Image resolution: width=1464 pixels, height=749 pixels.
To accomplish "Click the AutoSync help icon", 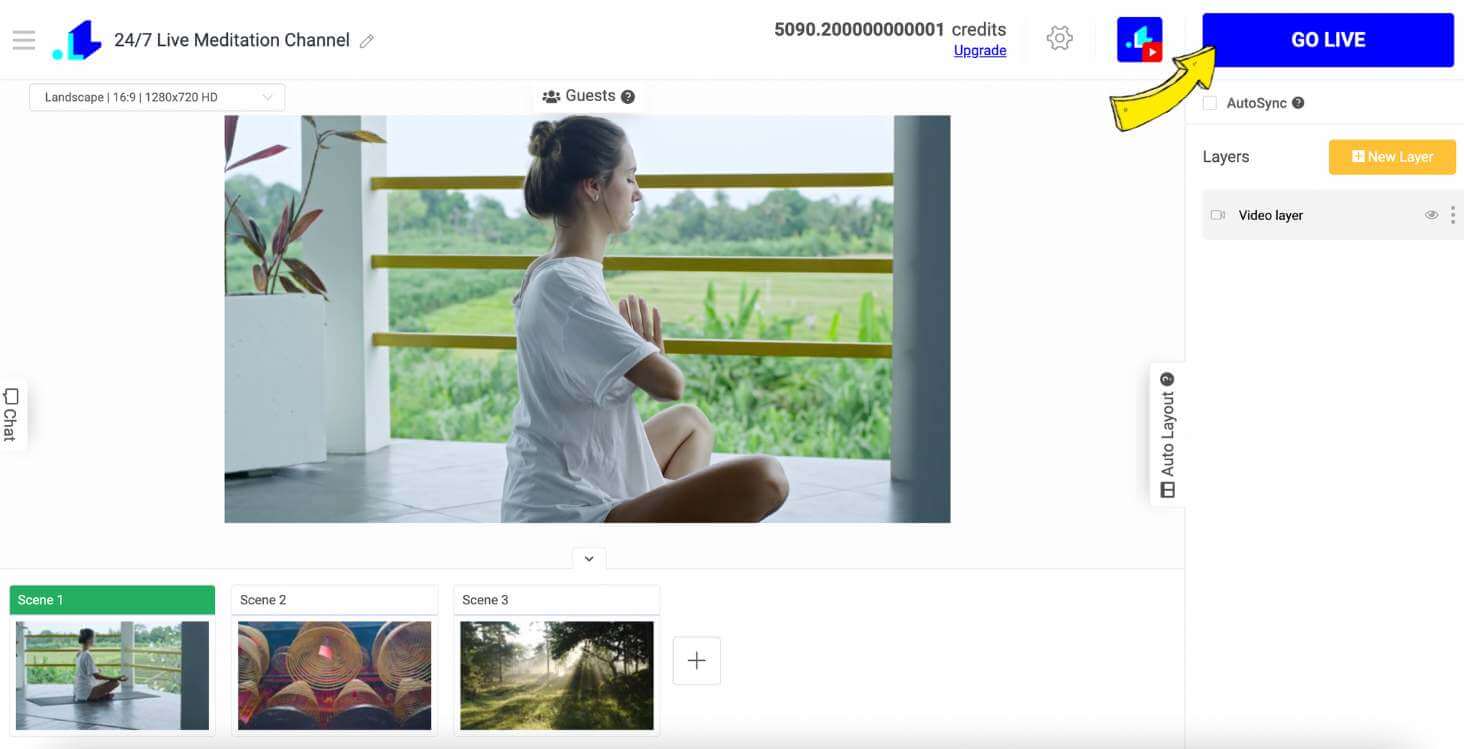I will click(x=1298, y=103).
